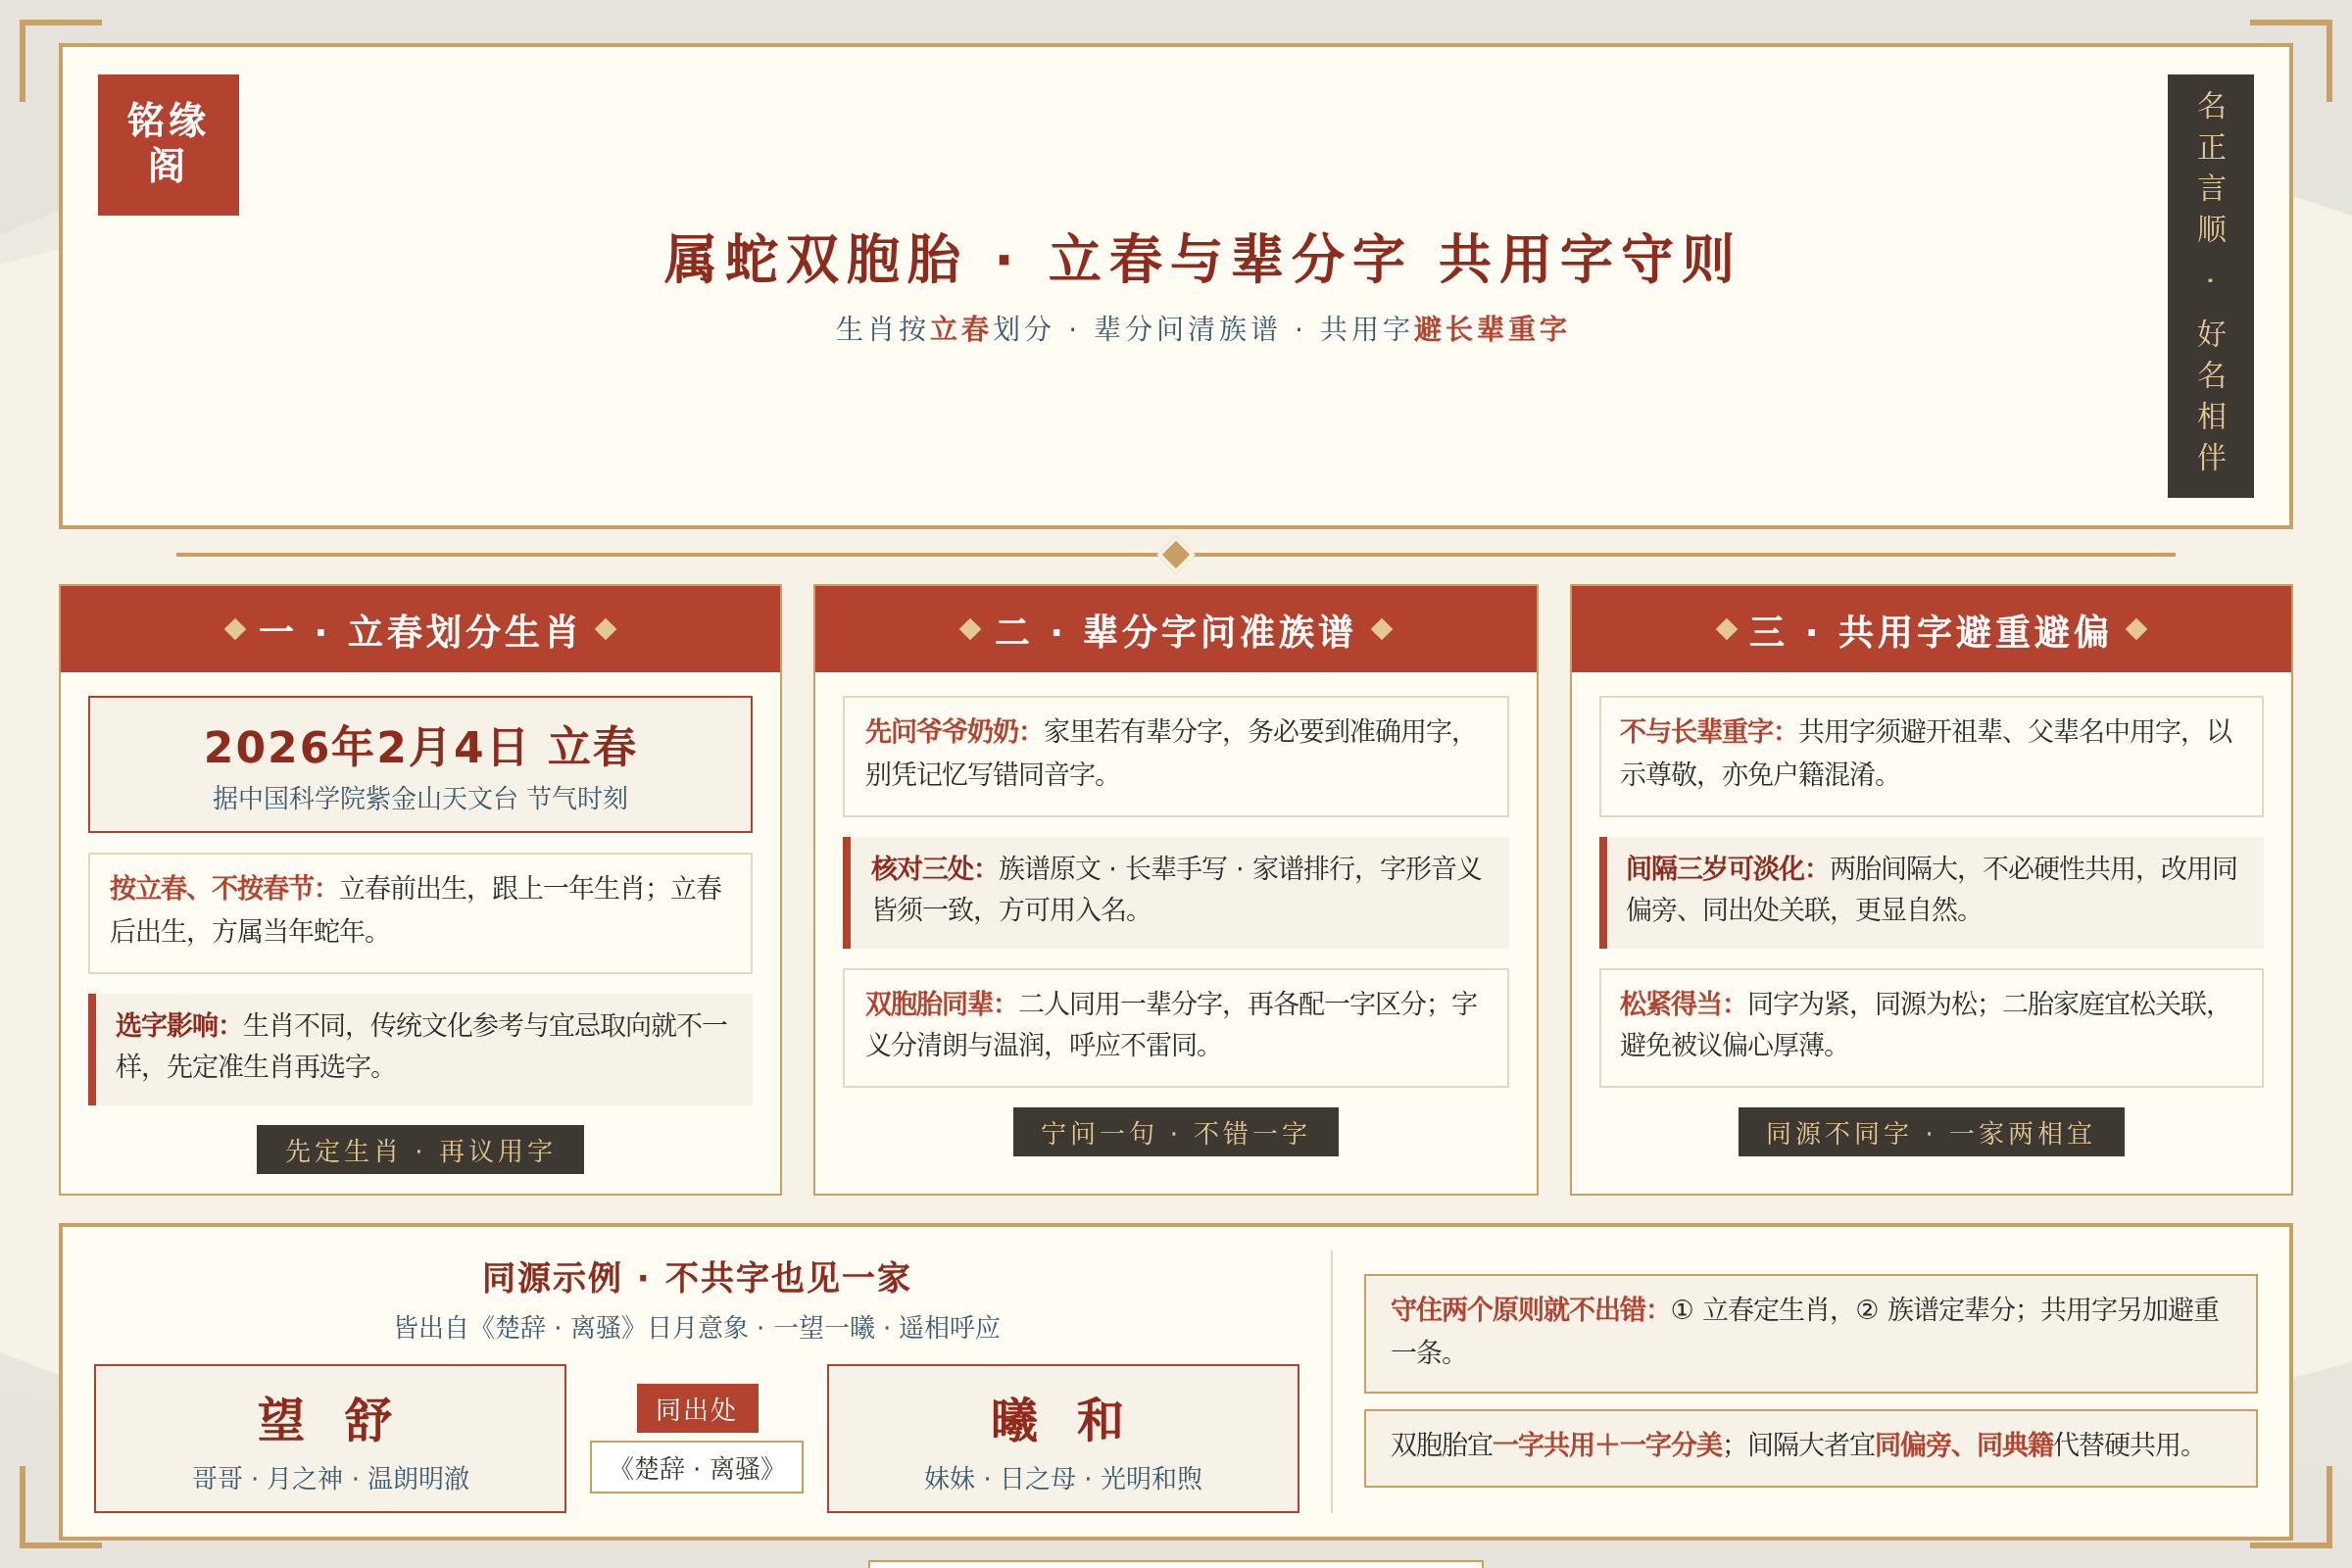The height and width of the screenshot is (1568, 2352).
Task: Click the 同源不同字·一家两相宜 tag
Action: (x=1931, y=1132)
